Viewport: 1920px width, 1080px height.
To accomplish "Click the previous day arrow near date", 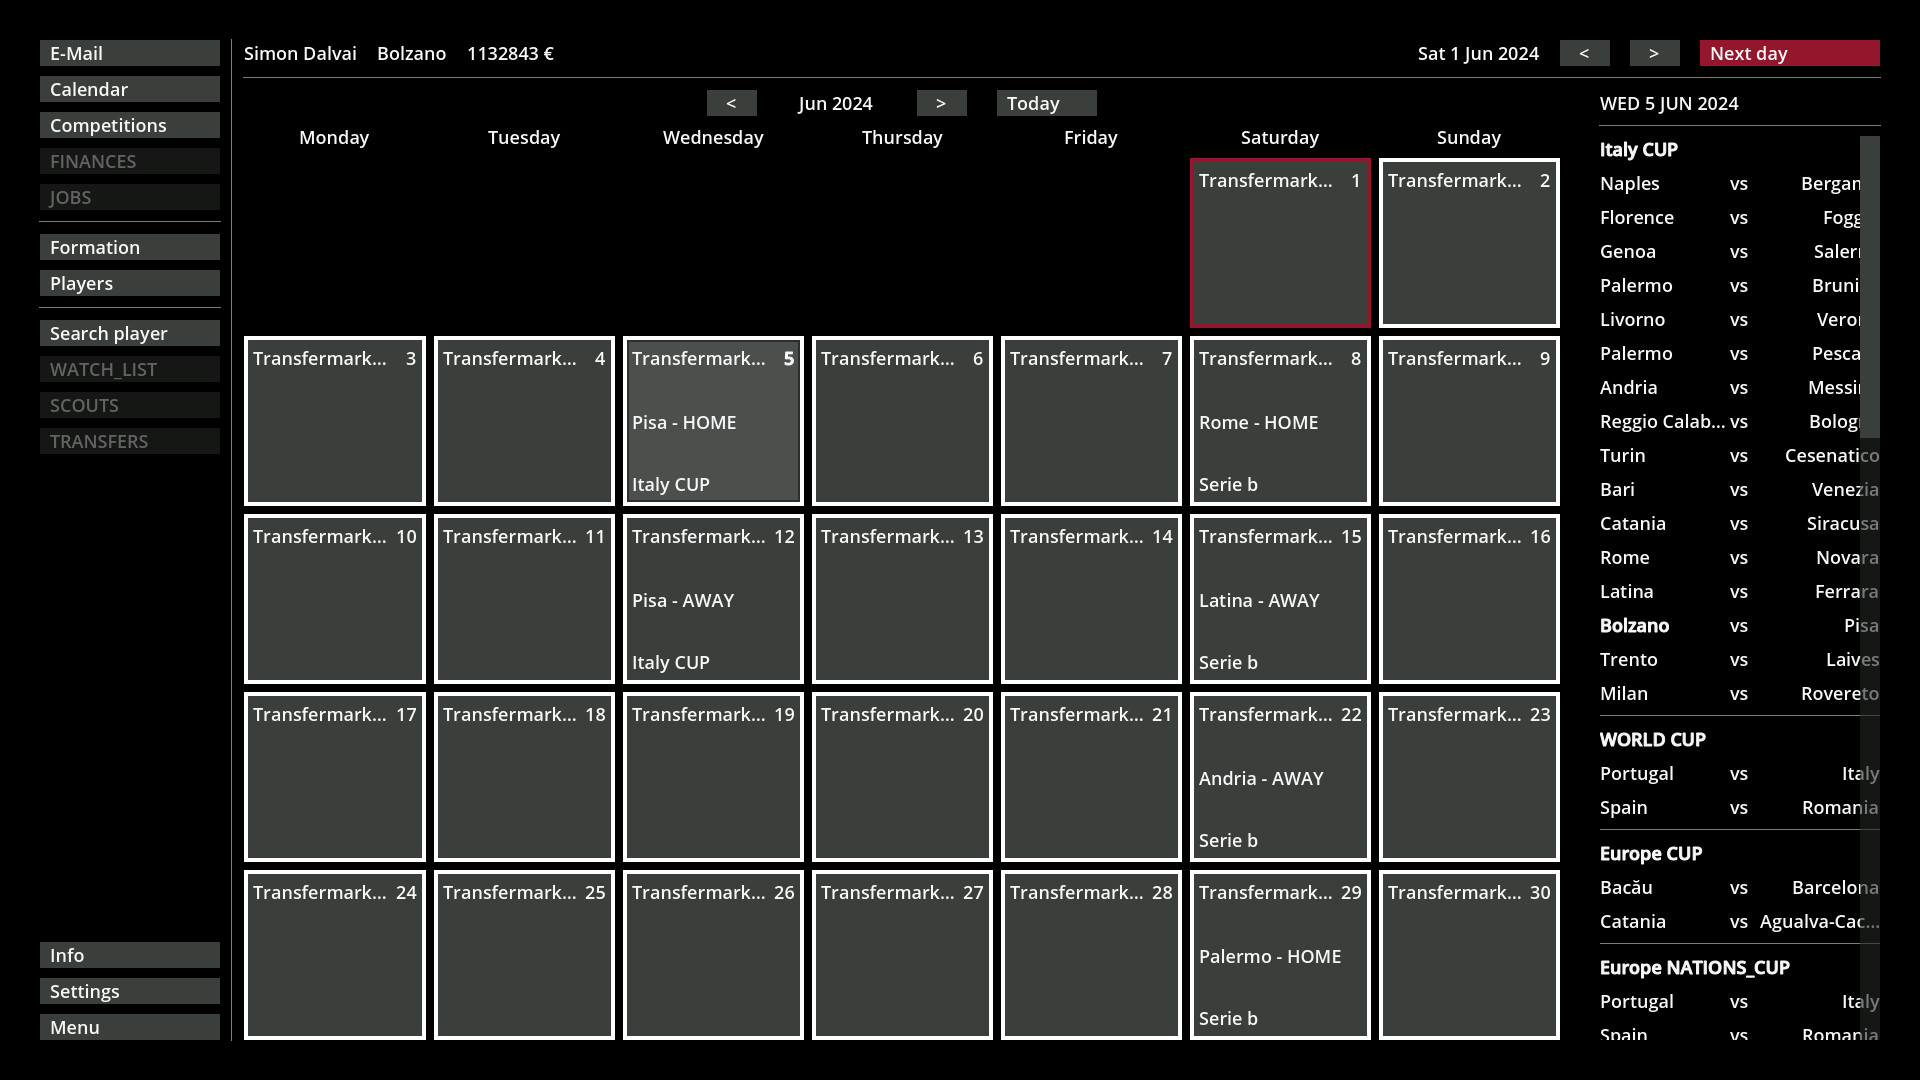I will coord(1584,53).
